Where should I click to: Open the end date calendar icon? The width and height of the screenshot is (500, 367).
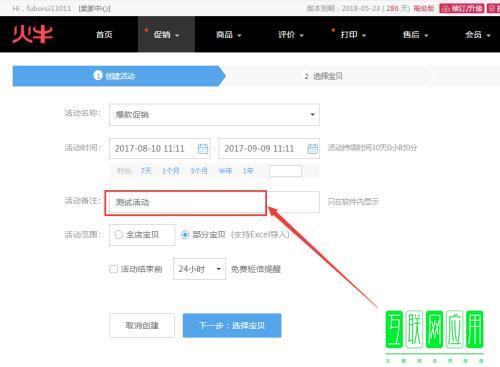click(312, 148)
